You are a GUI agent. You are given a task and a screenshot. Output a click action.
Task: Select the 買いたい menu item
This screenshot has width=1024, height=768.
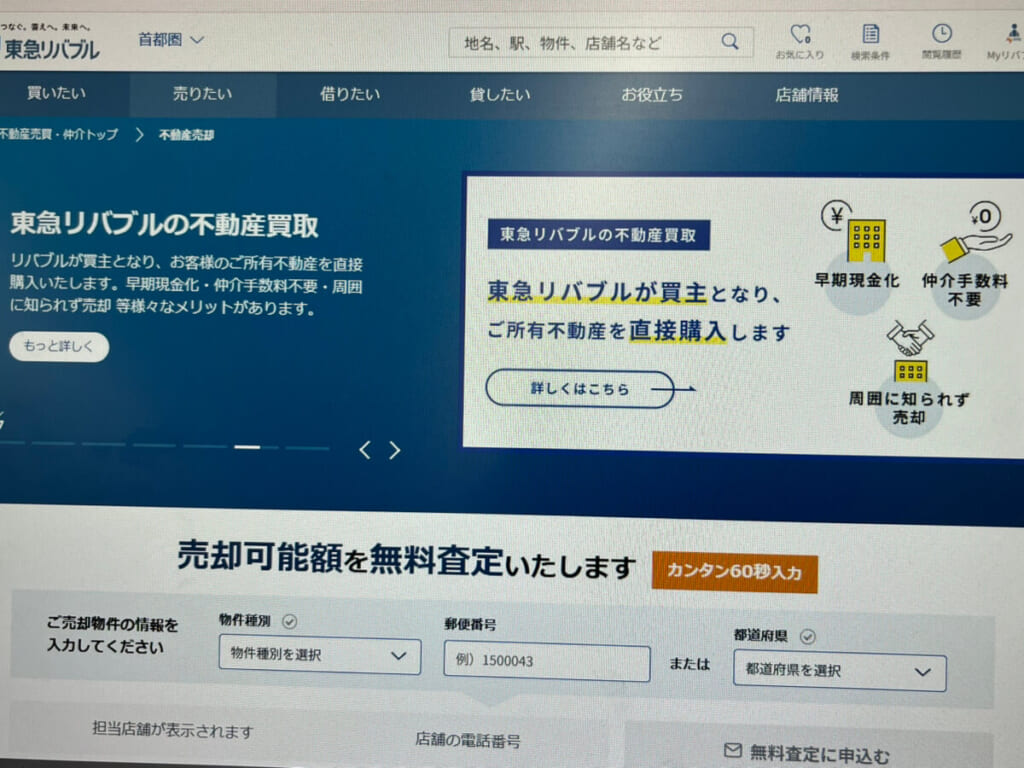[56, 93]
